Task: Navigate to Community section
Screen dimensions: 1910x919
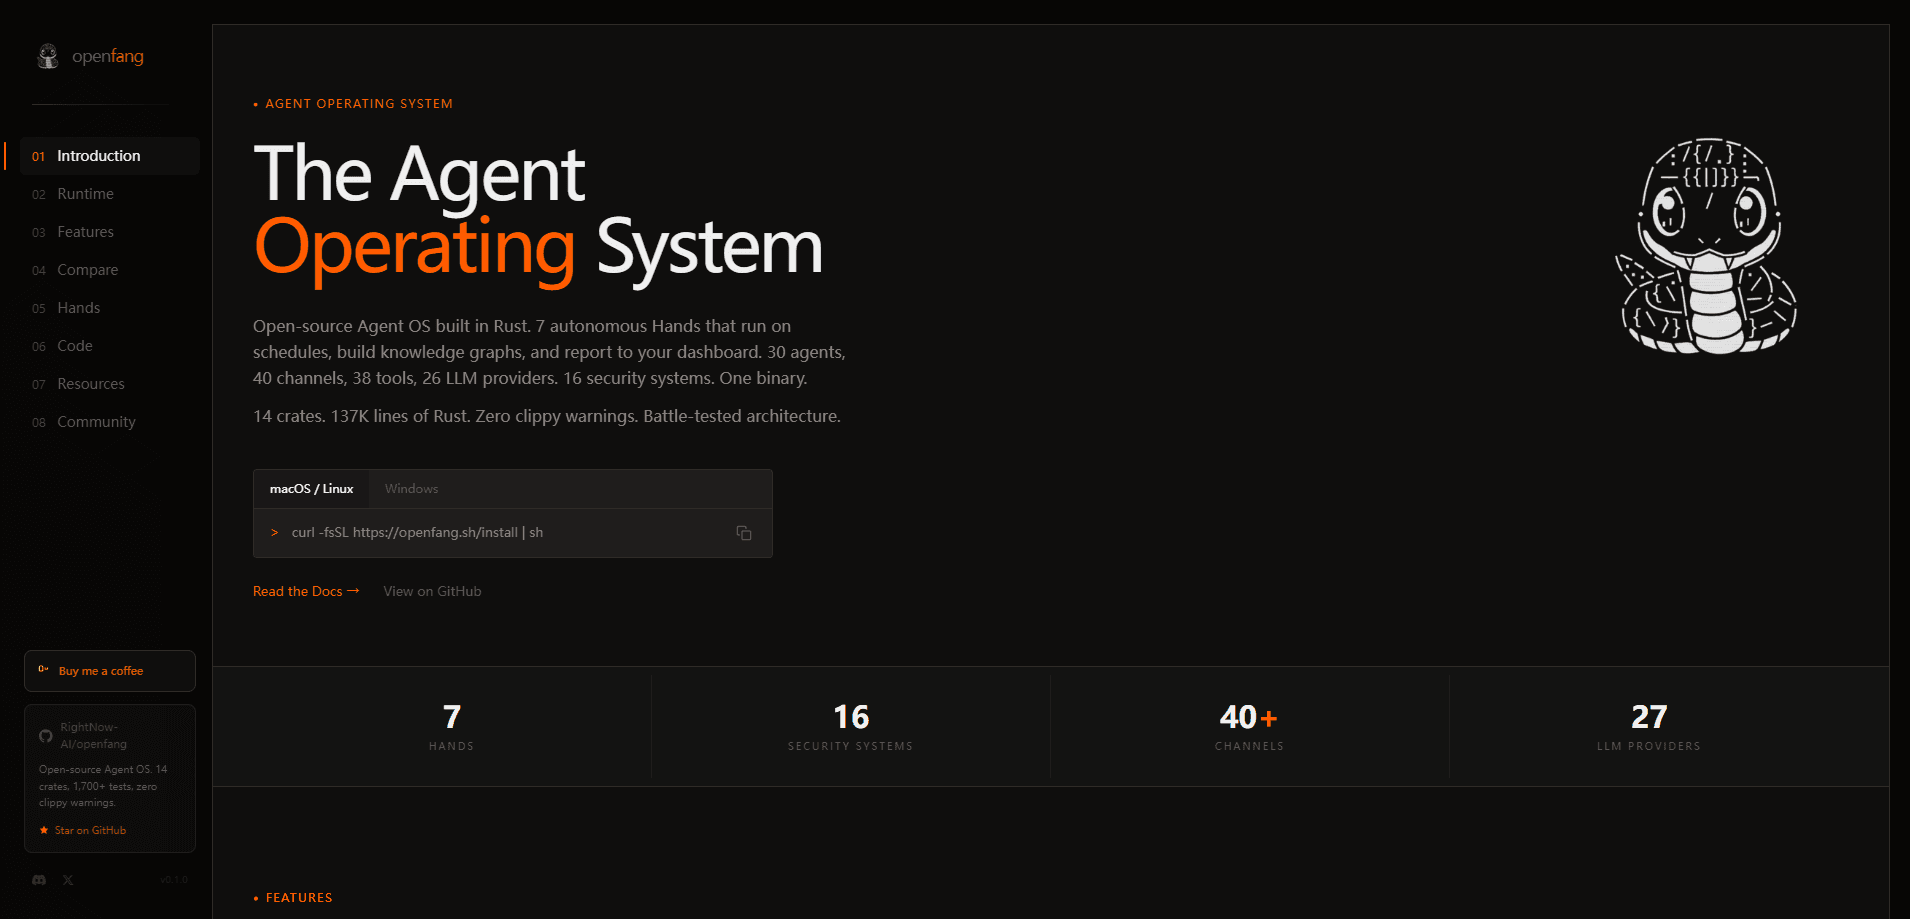Action: point(110,422)
